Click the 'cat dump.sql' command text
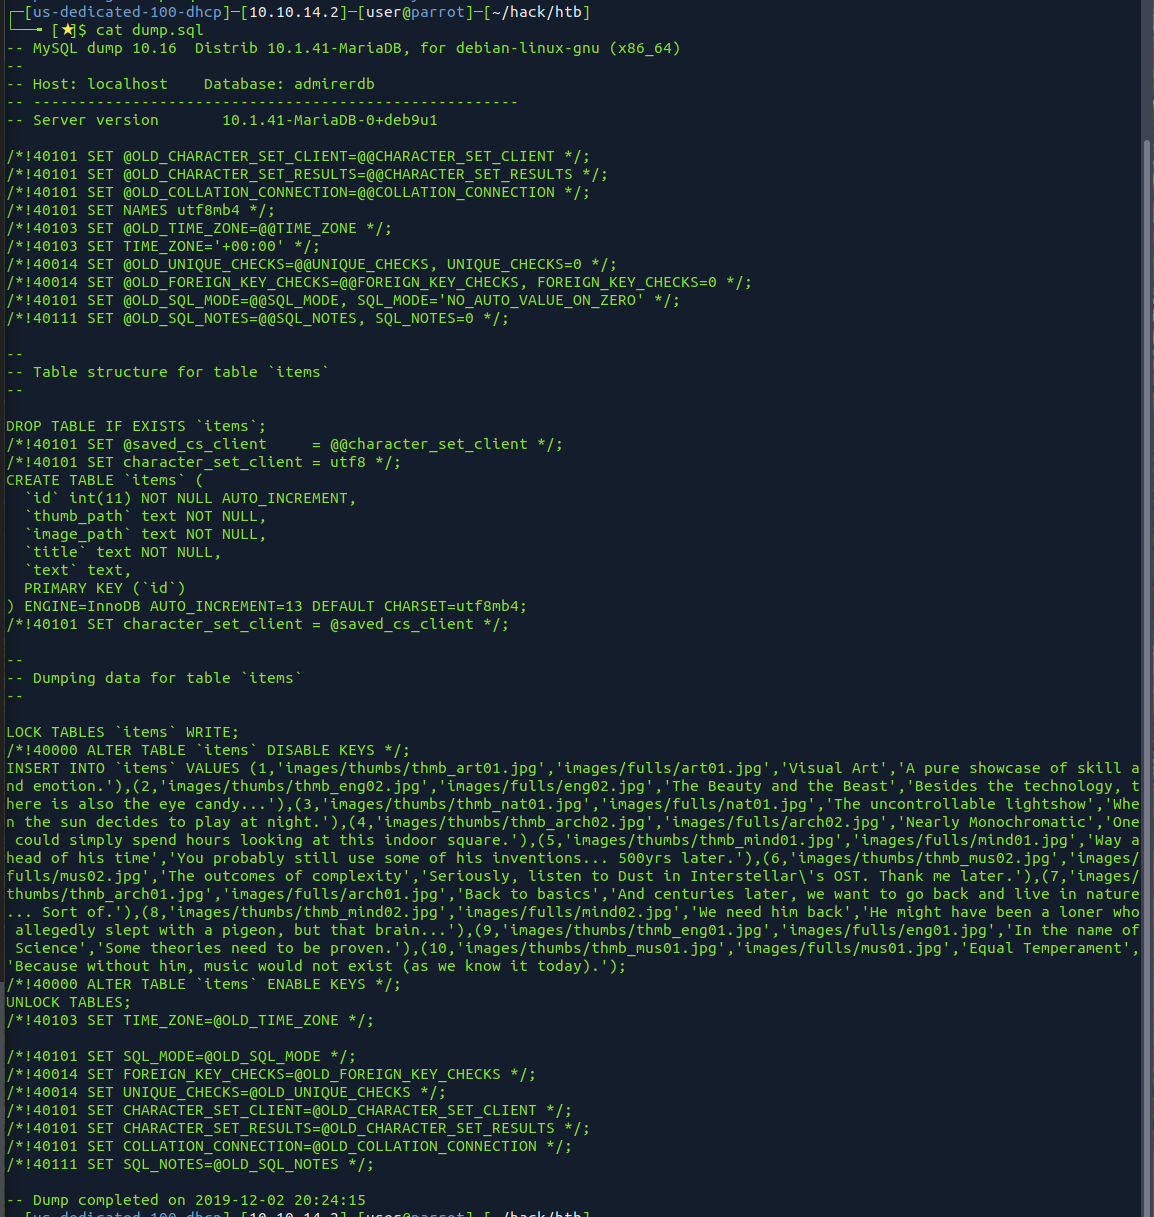 pos(150,30)
